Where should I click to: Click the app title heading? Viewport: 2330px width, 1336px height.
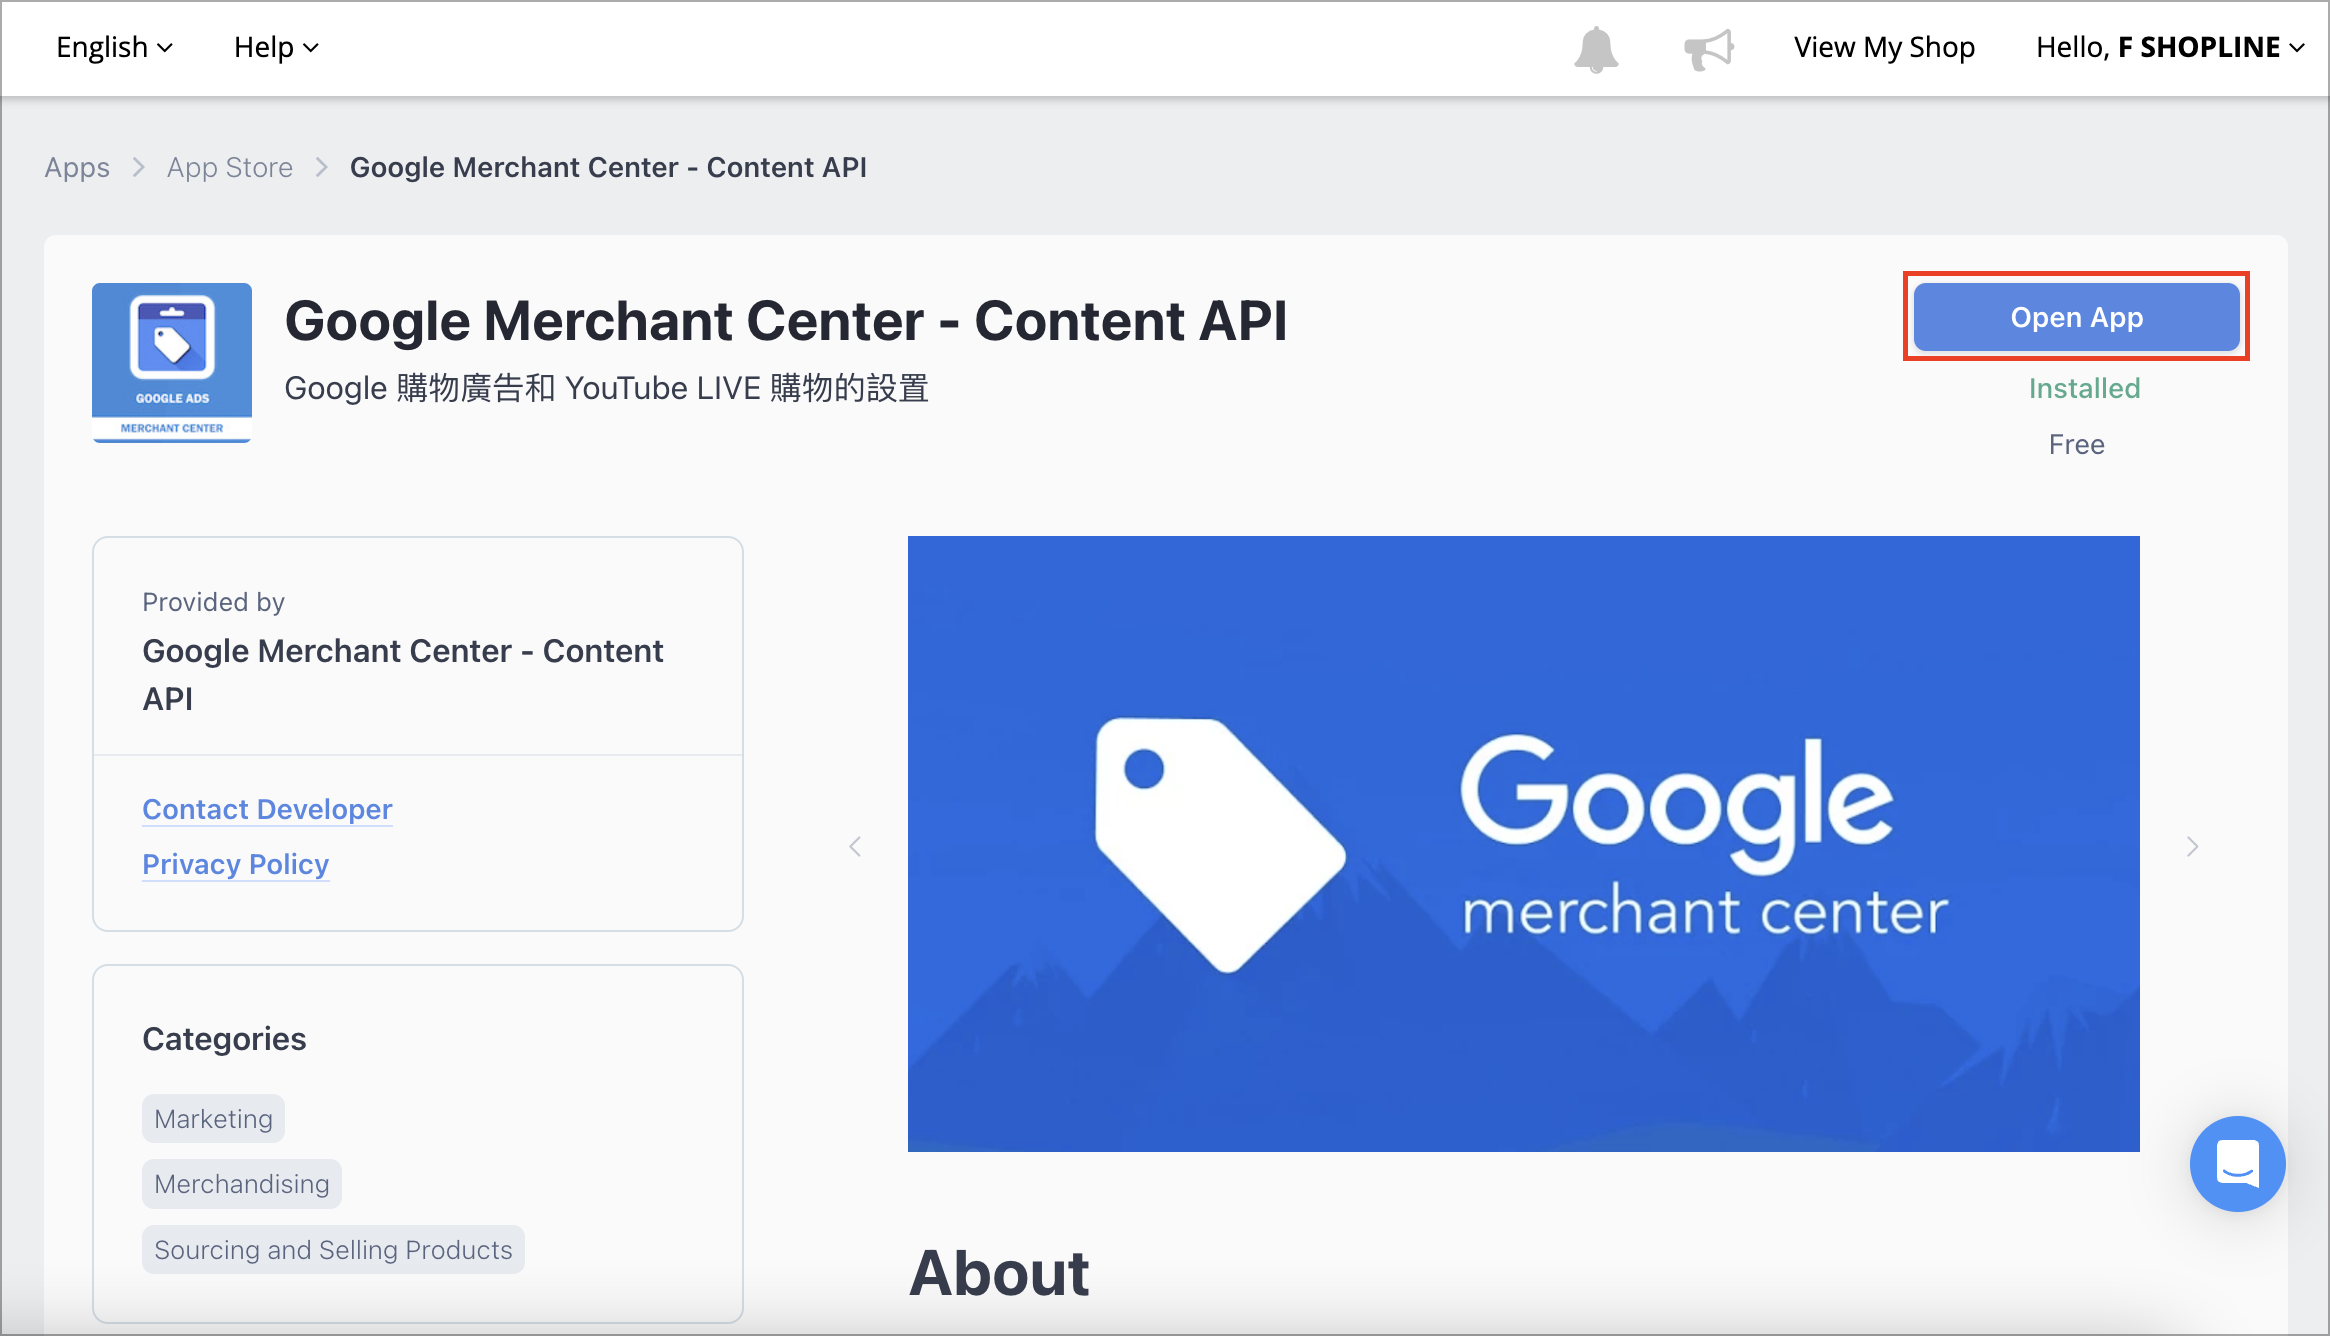click(x=786, y=321)
